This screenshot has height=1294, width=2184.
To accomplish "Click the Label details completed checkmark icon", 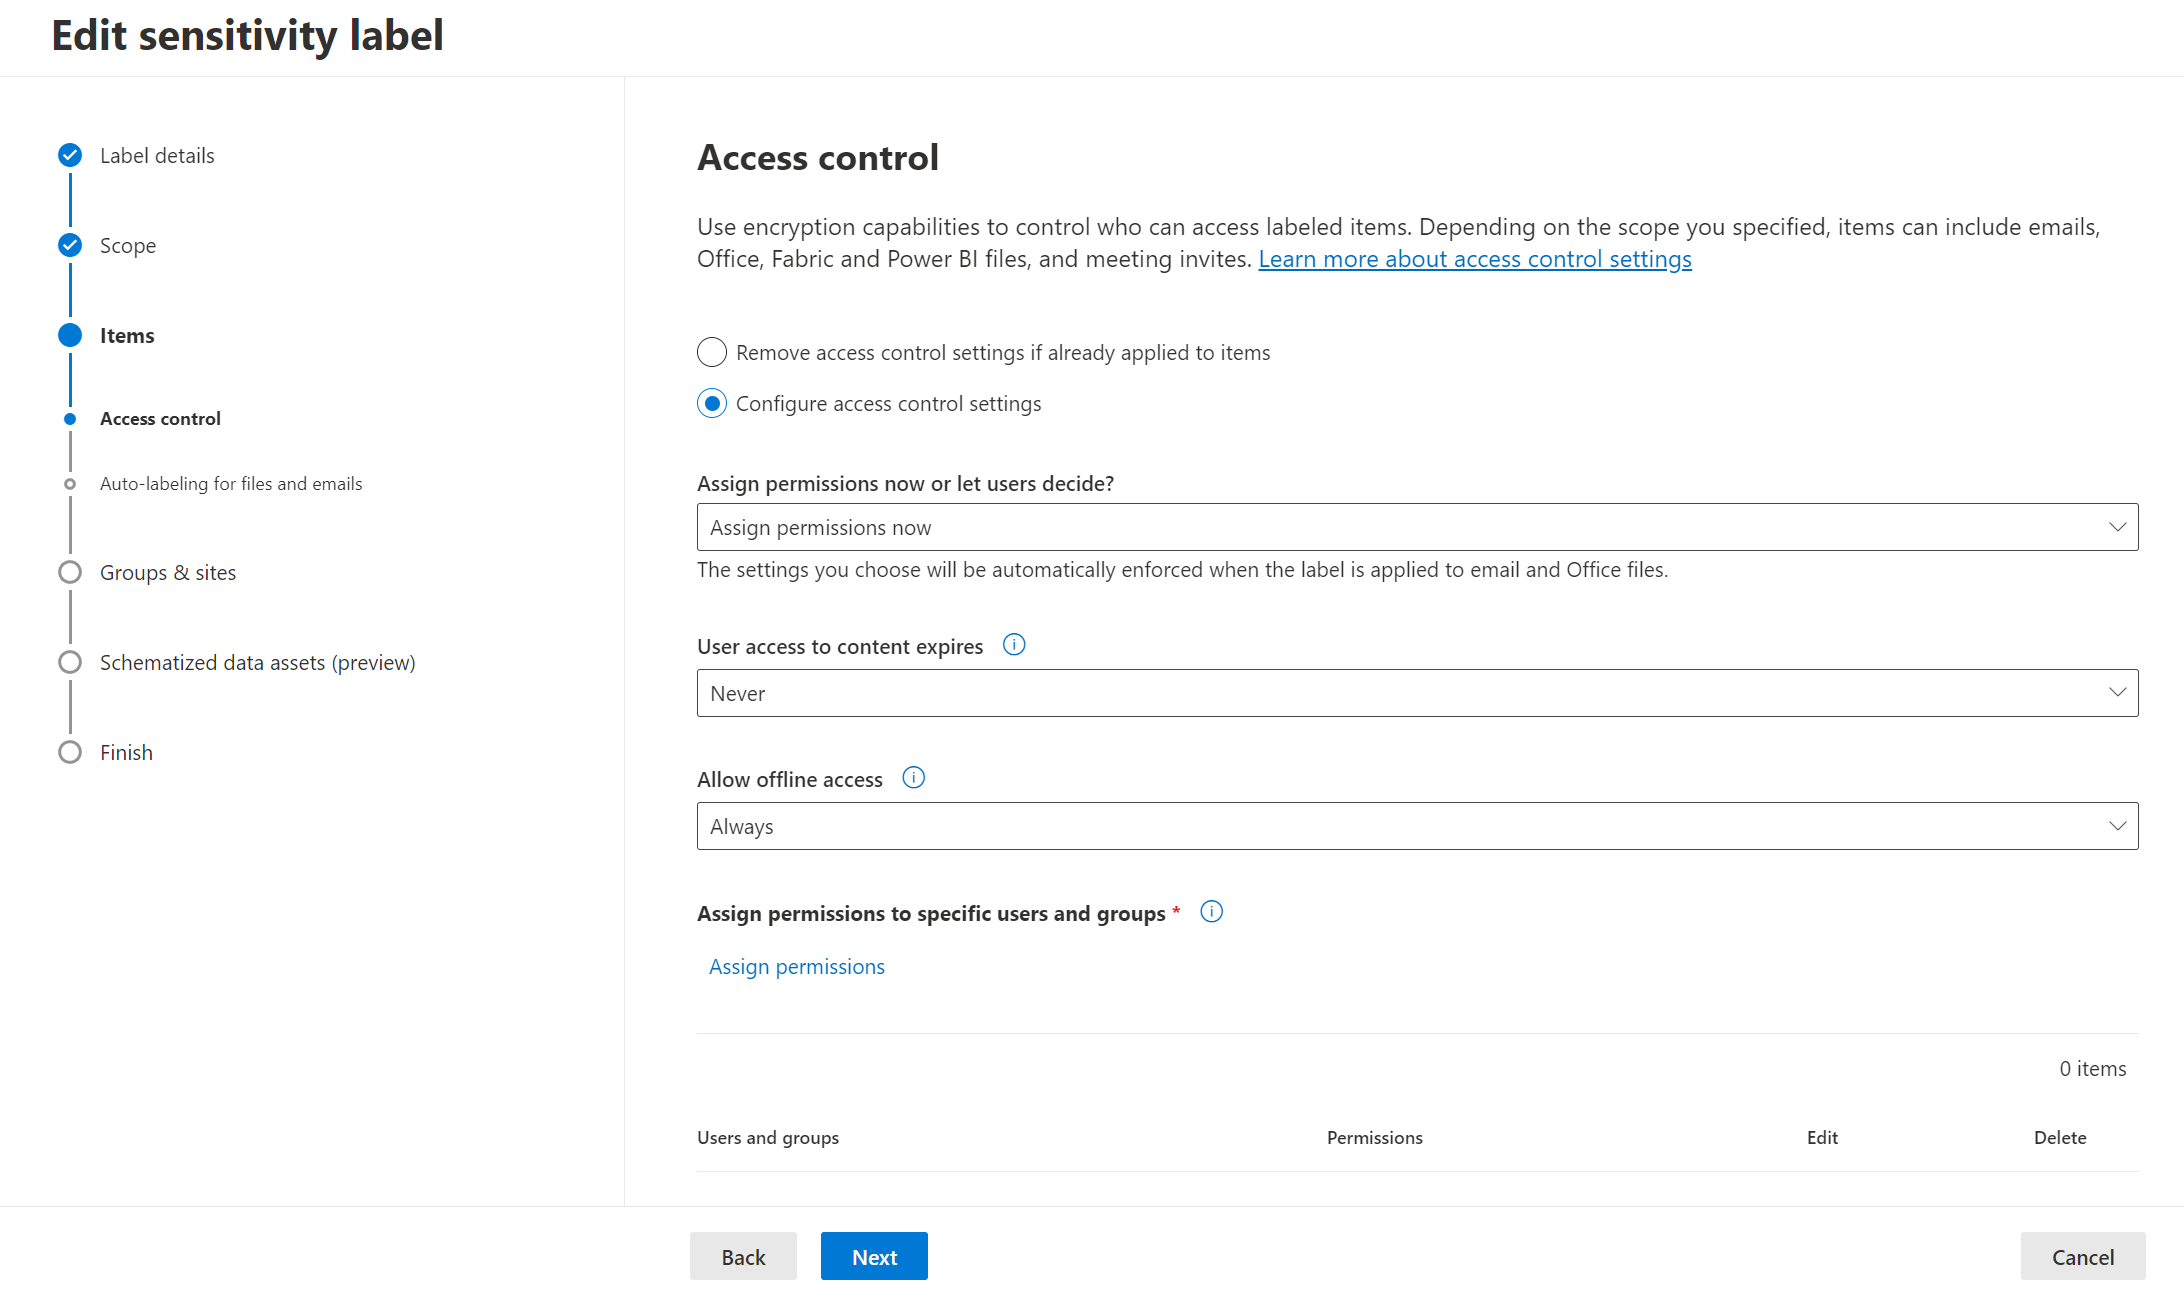I will tap(70, 155).
